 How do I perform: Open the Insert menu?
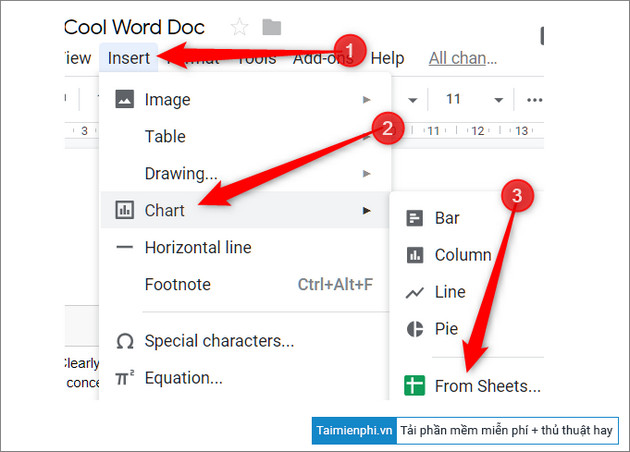129,58
